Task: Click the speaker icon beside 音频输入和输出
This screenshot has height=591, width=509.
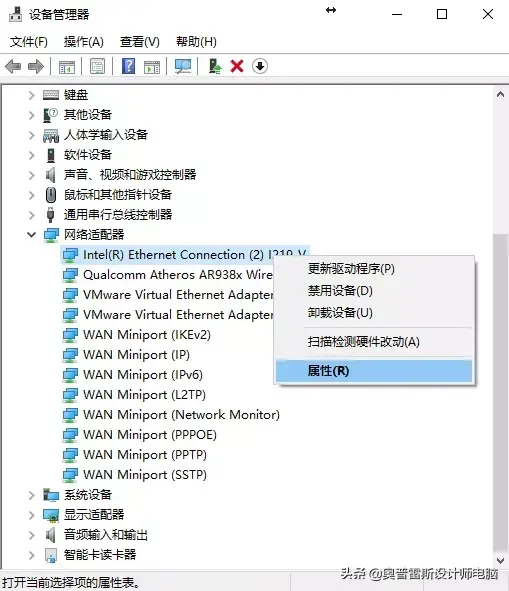Action: pyautogui.click(x=50, y=535)
